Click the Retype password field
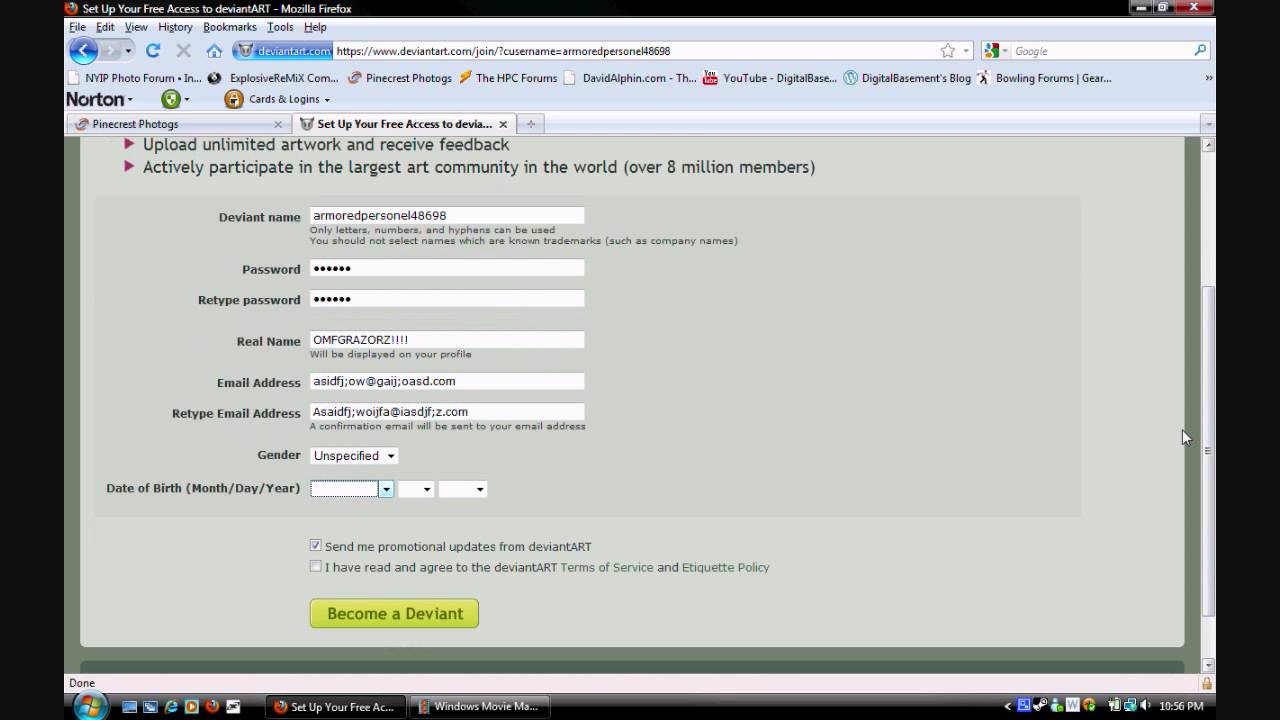1280x720 pixels. [447, 298]
